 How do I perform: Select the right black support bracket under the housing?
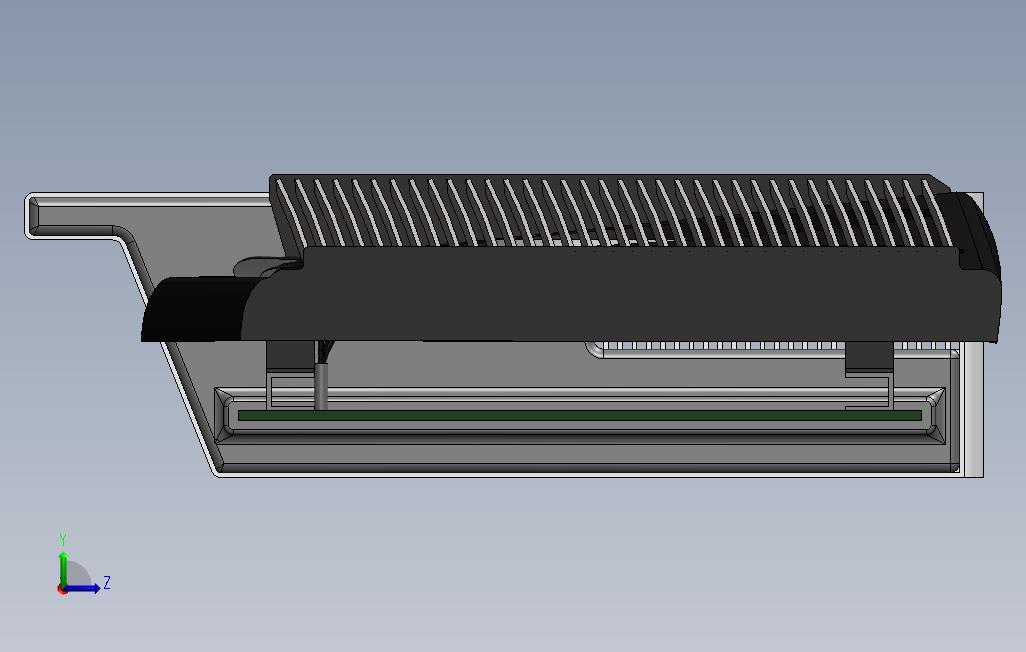click(x=869, y=357)
